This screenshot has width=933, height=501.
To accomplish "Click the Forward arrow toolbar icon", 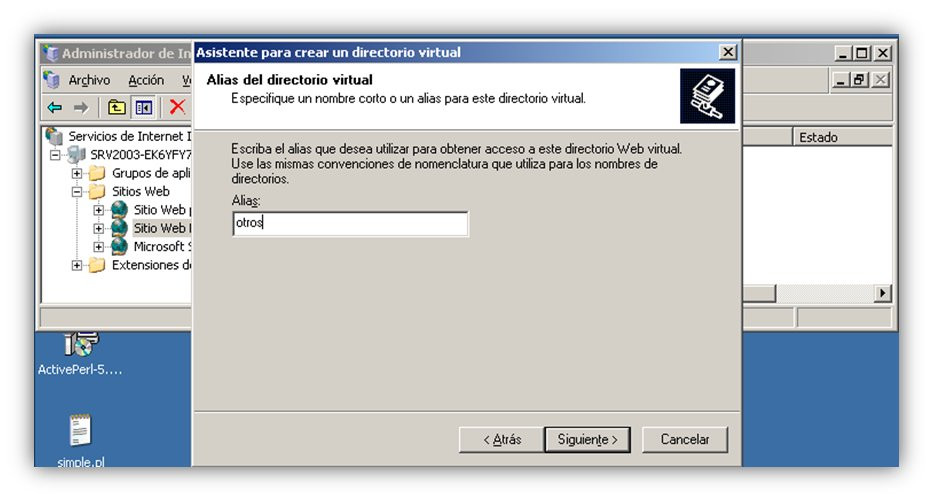I will (x=81, y=108).
